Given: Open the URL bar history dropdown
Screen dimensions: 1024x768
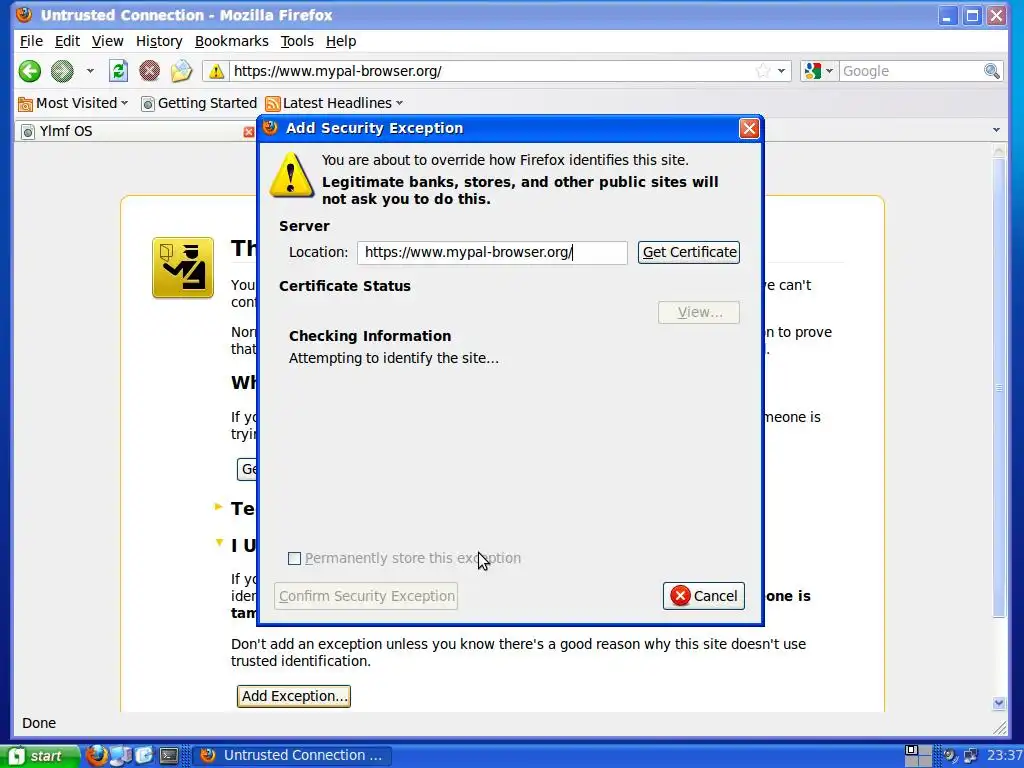Looking at the screenshot, I should tap(781, 71).
